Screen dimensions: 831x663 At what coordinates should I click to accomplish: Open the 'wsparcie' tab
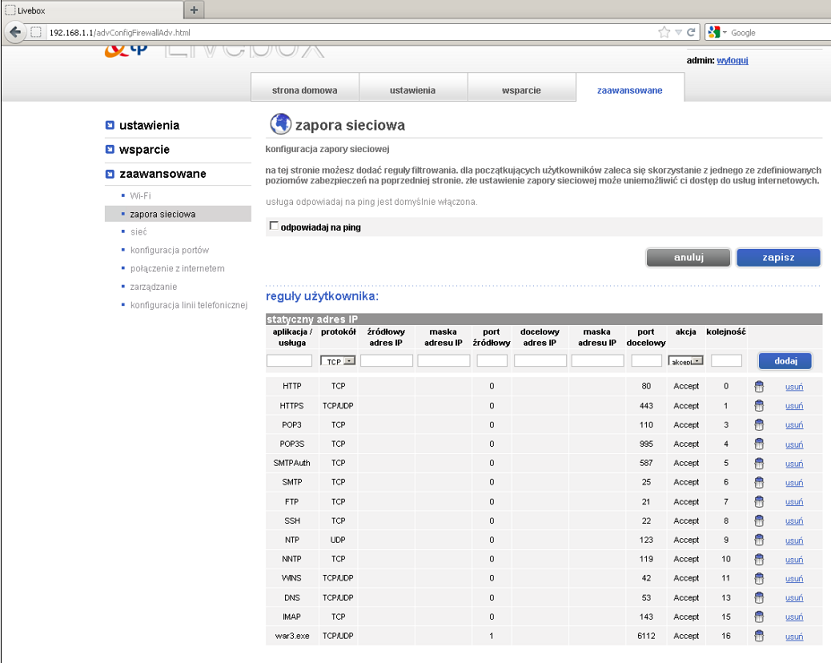[521, 90]
